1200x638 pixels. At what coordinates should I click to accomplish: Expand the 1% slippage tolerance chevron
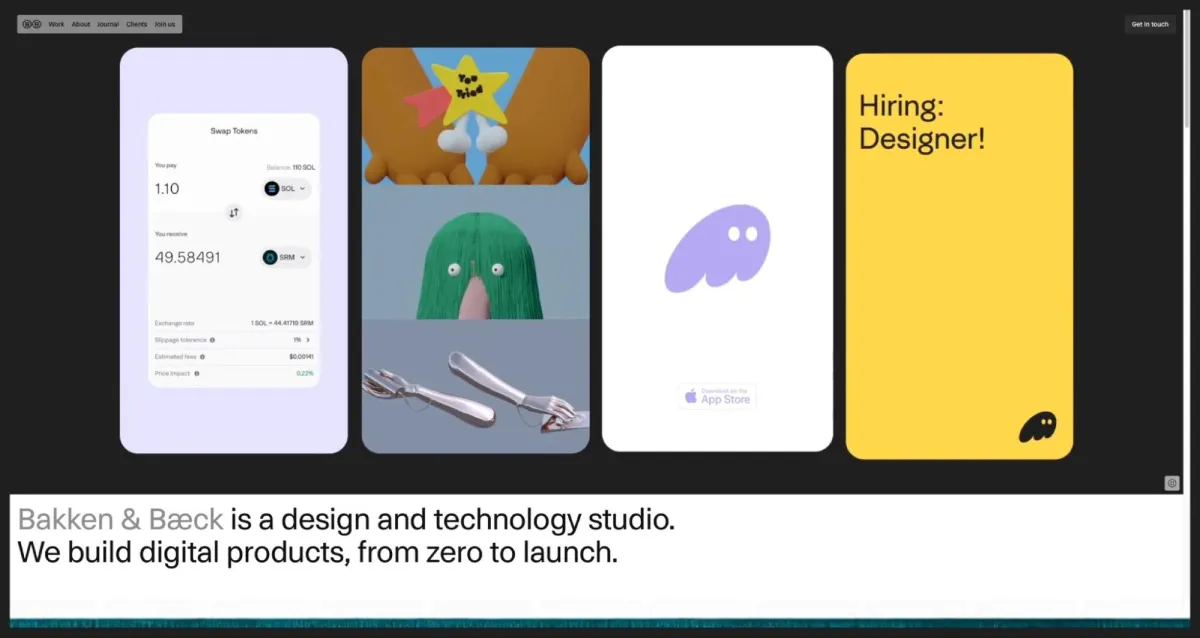(x=308, y=340)
